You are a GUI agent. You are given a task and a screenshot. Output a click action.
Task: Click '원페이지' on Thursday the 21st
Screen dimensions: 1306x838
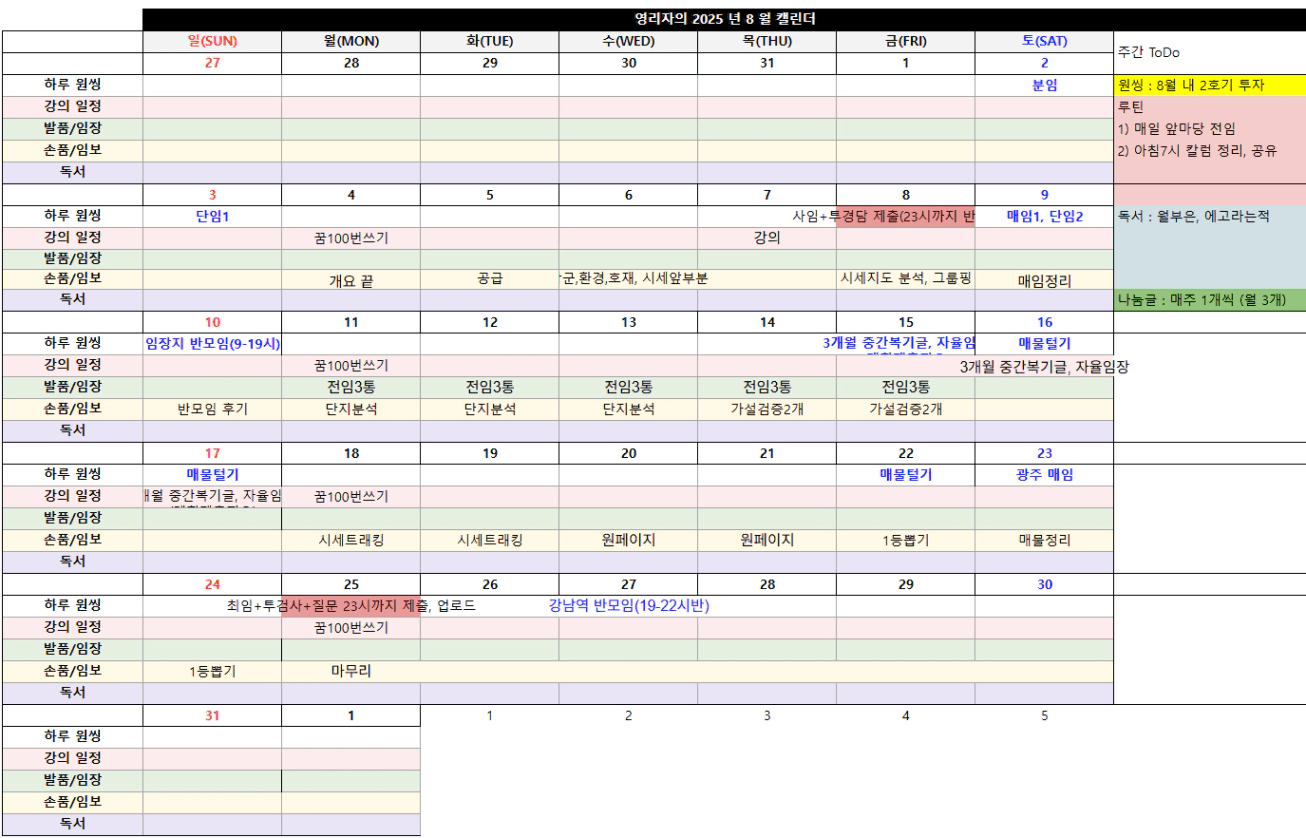coord(767,540)
